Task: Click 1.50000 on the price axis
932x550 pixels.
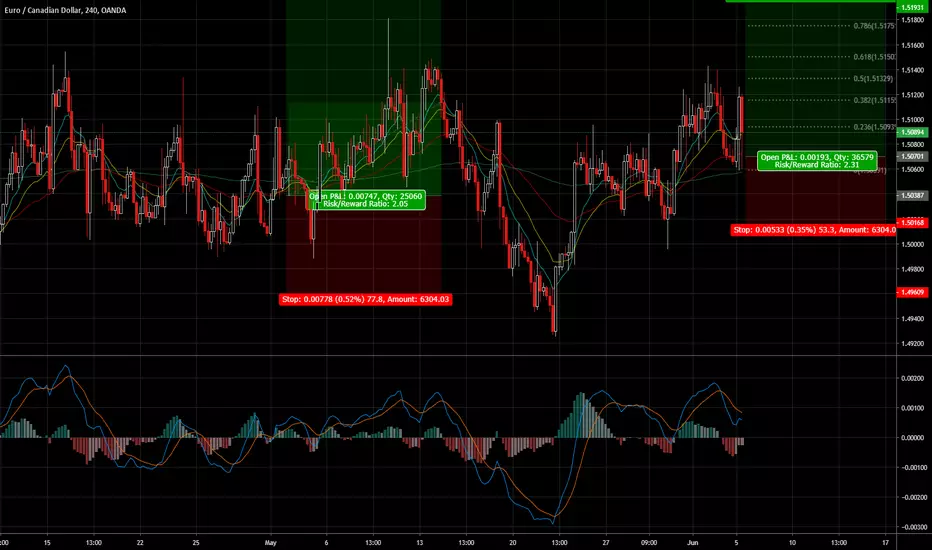Action: point(912,244)
